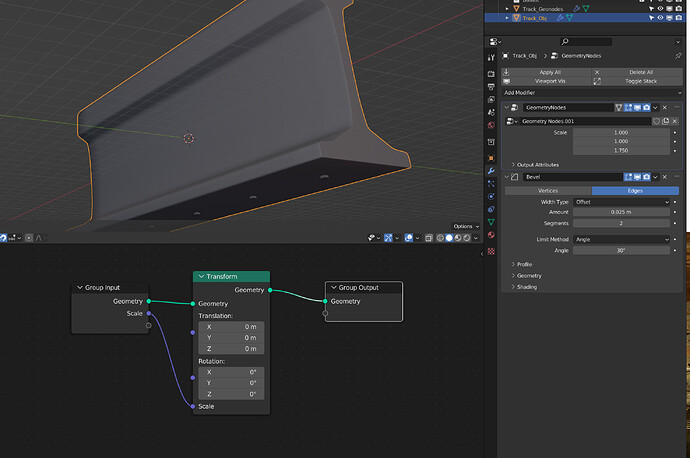The image size is (690, 458).
Task: Switch viewport to rendered shading
Action: (x=467, y=238)
